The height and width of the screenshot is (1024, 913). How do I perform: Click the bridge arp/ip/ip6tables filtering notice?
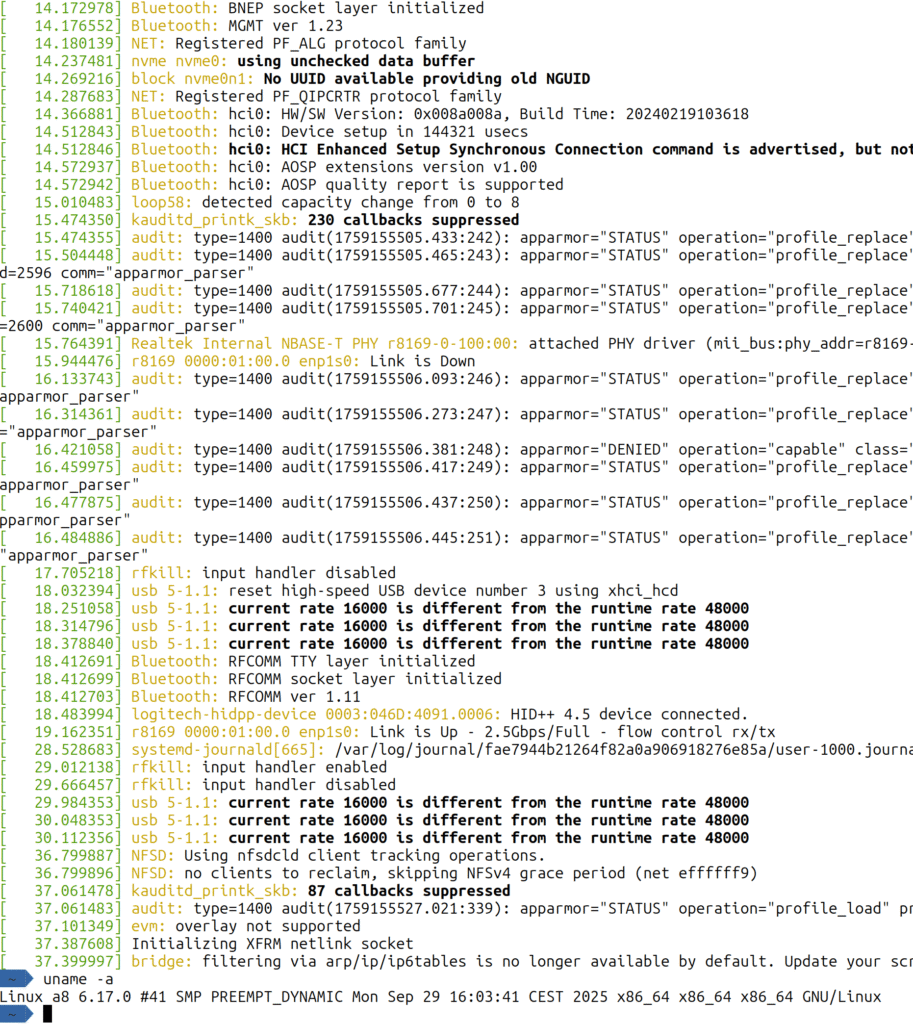click(450, 961)
